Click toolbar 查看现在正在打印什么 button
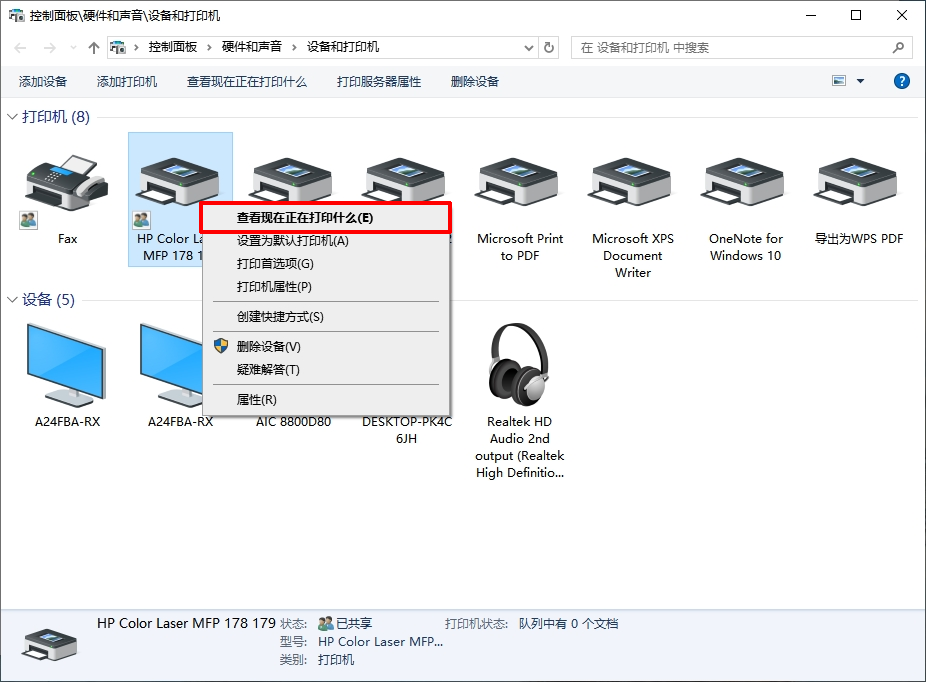 247,81
